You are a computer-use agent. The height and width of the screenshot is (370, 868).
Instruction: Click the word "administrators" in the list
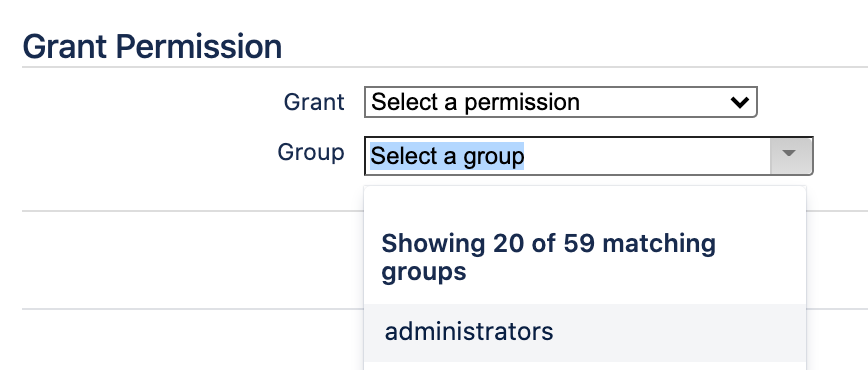click(469, 332)
